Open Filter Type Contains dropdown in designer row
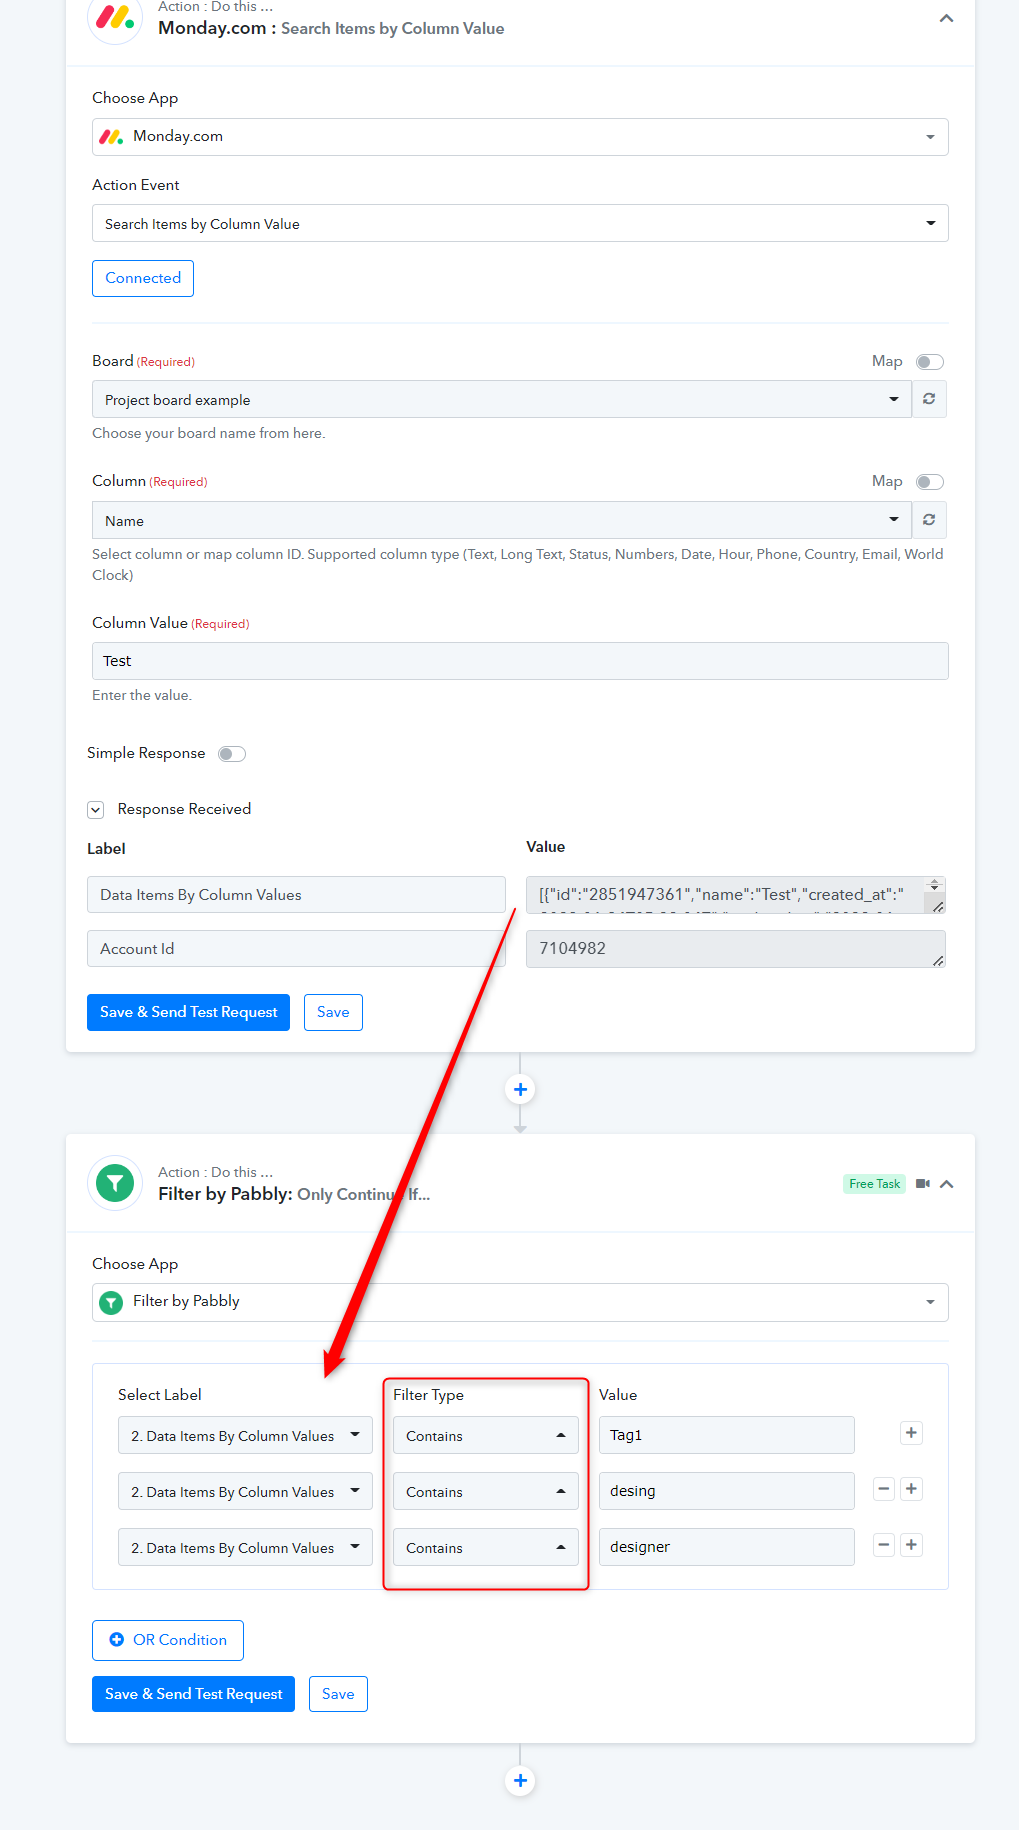The image size is (1019, 1830). [x=486, y=1547]
